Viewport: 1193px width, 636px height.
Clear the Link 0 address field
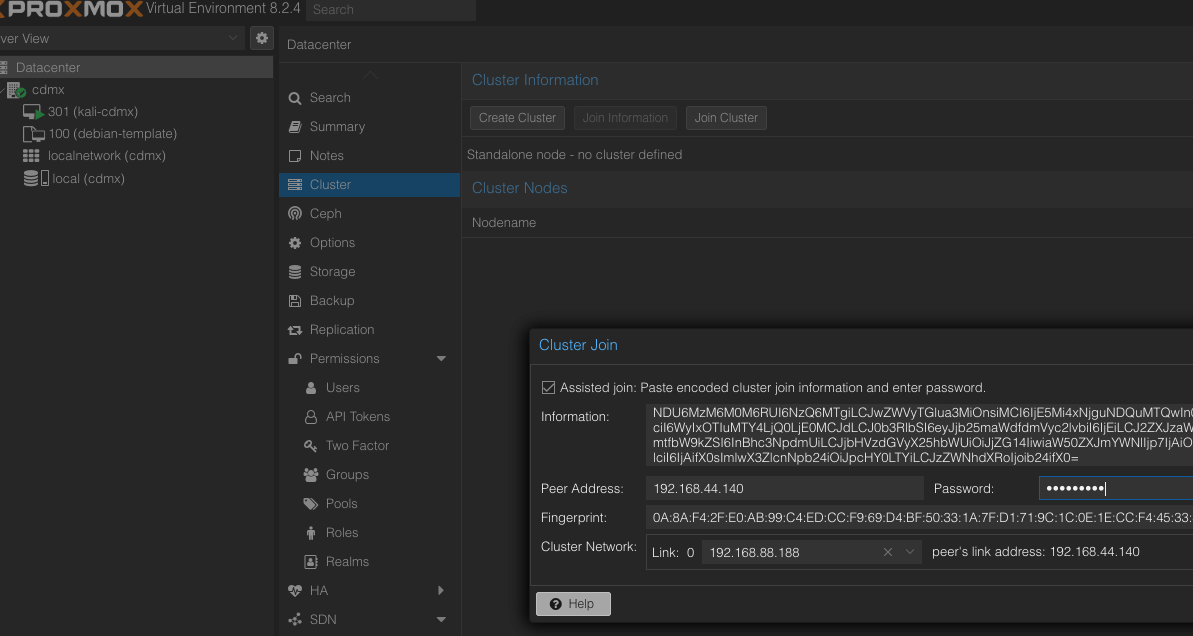[x=887, y=552]
